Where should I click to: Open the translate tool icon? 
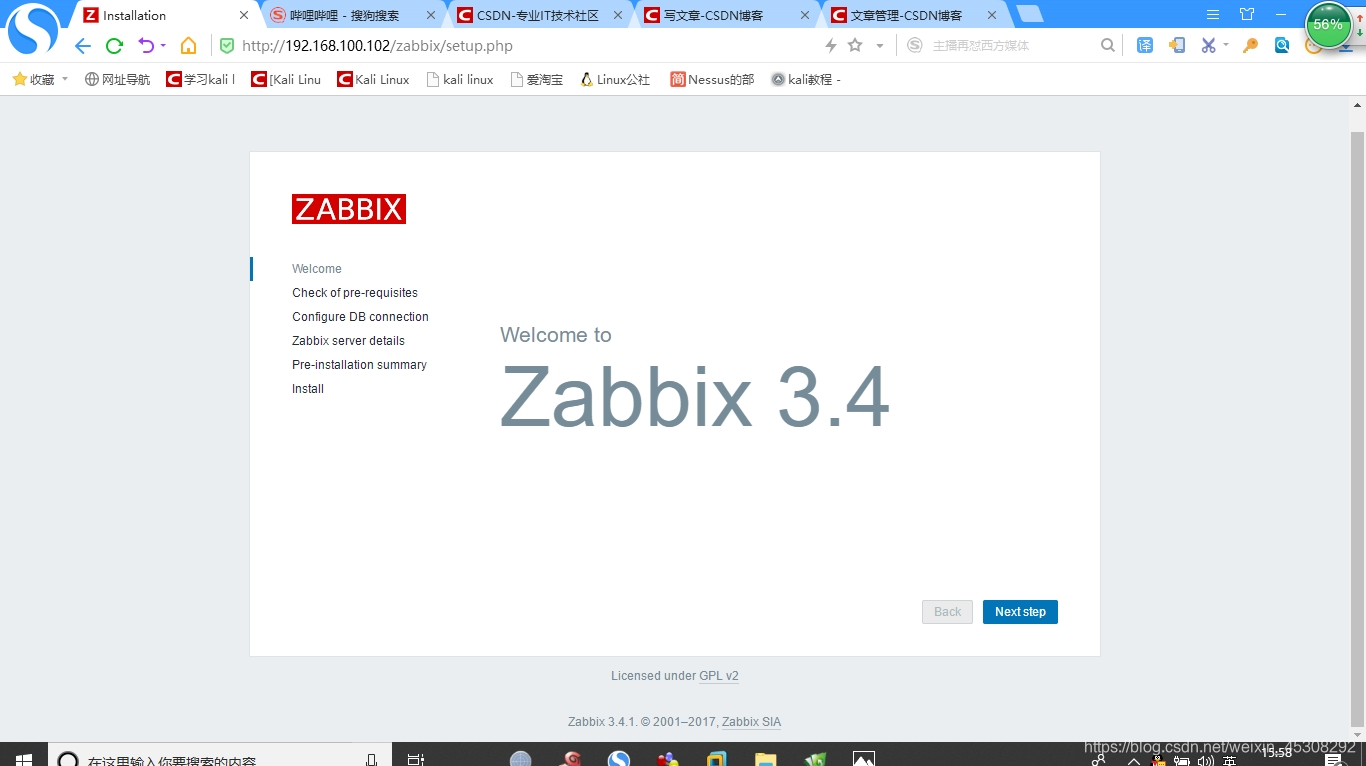(1145, 45)
